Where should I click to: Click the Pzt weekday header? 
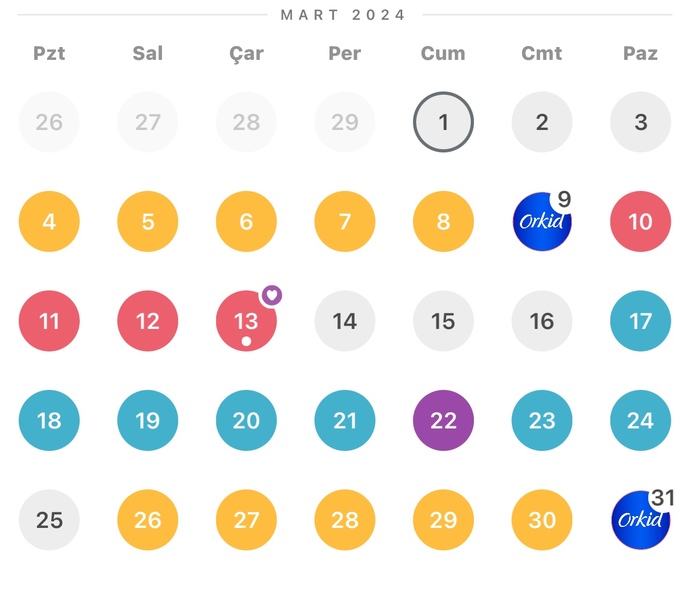(x=49, y=53)
